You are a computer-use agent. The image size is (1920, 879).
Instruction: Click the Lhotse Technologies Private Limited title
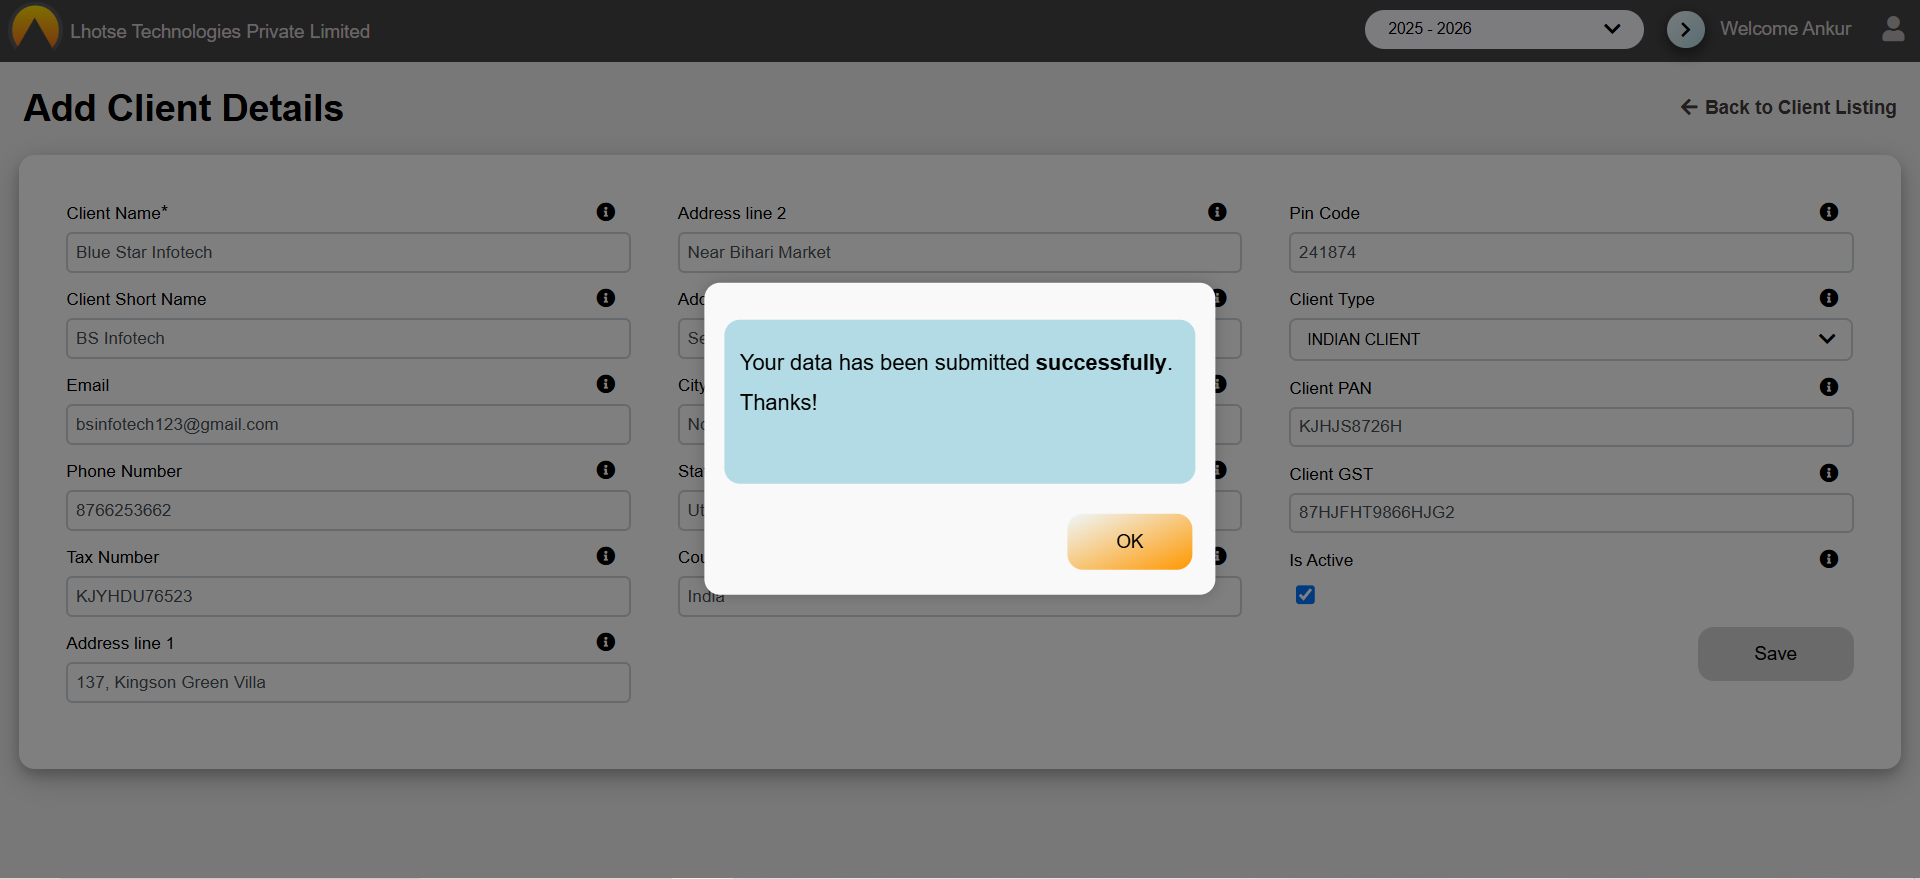220,31
